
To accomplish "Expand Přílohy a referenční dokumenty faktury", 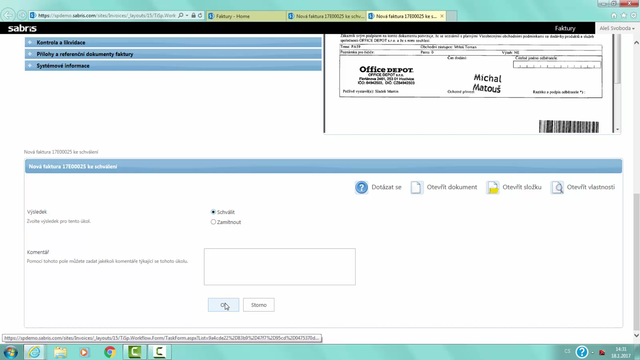I will click(x=173, y=54).
